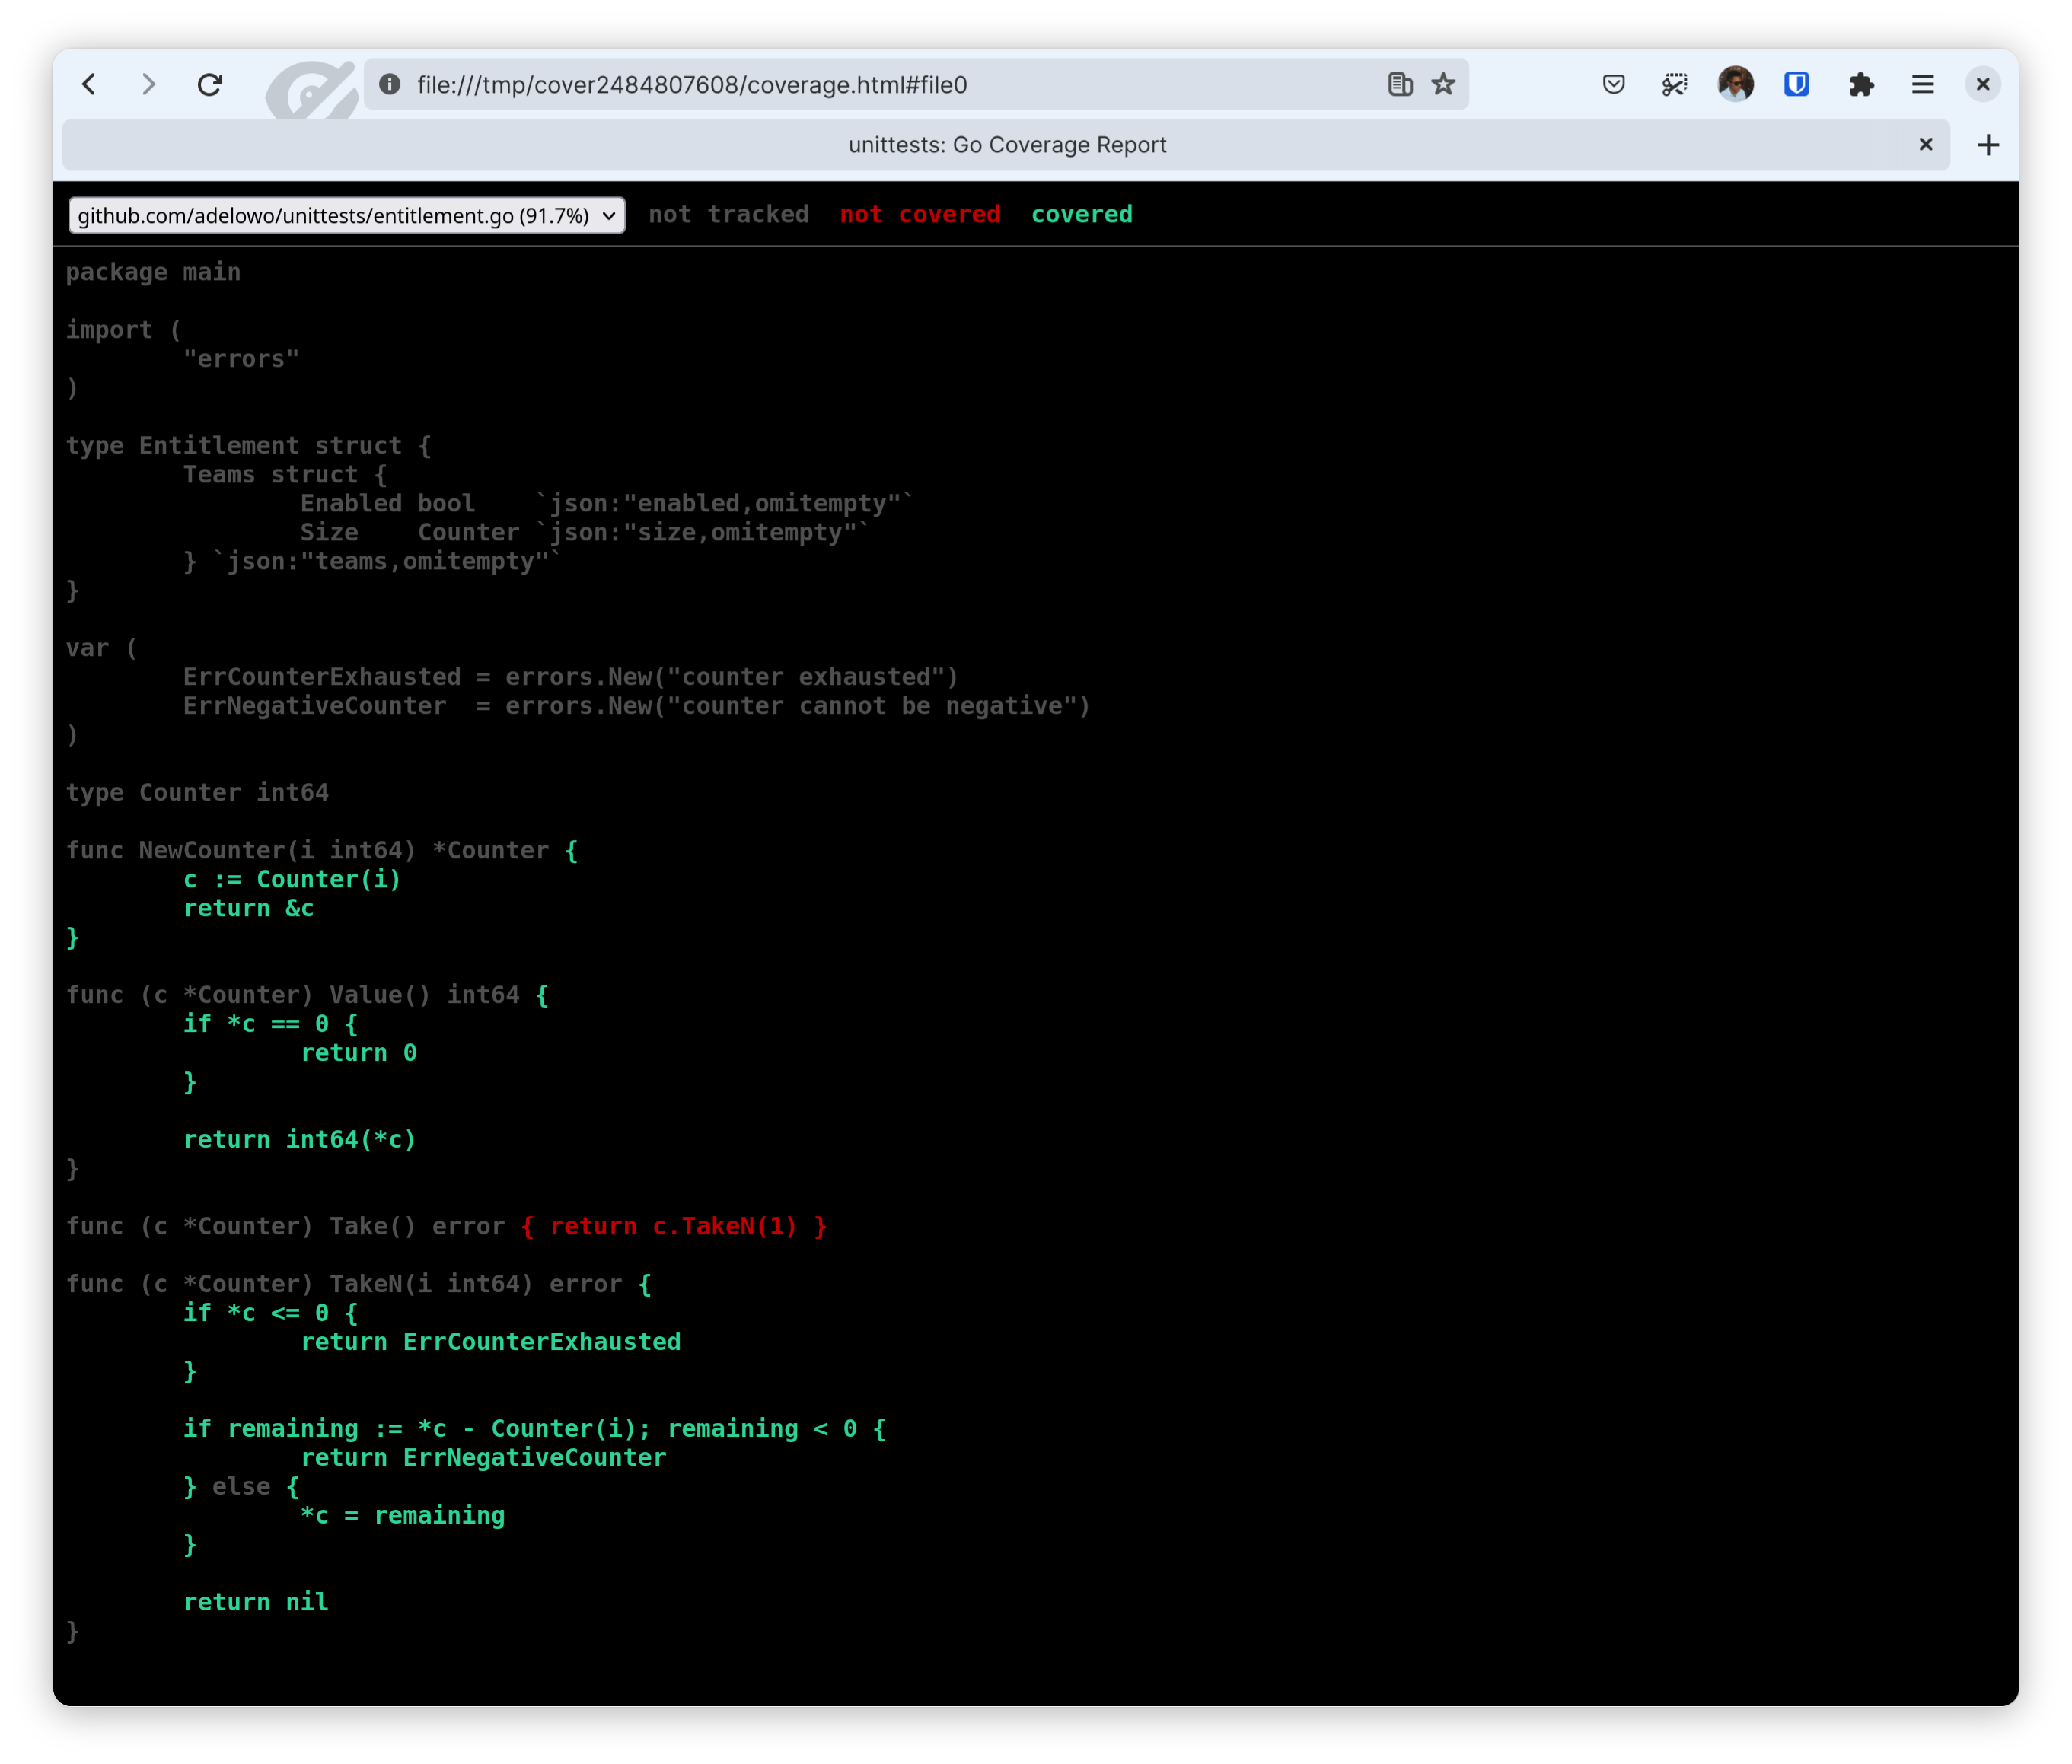
Task: Open the Bitwarden extension
Action: click(x=1796, y=84)
